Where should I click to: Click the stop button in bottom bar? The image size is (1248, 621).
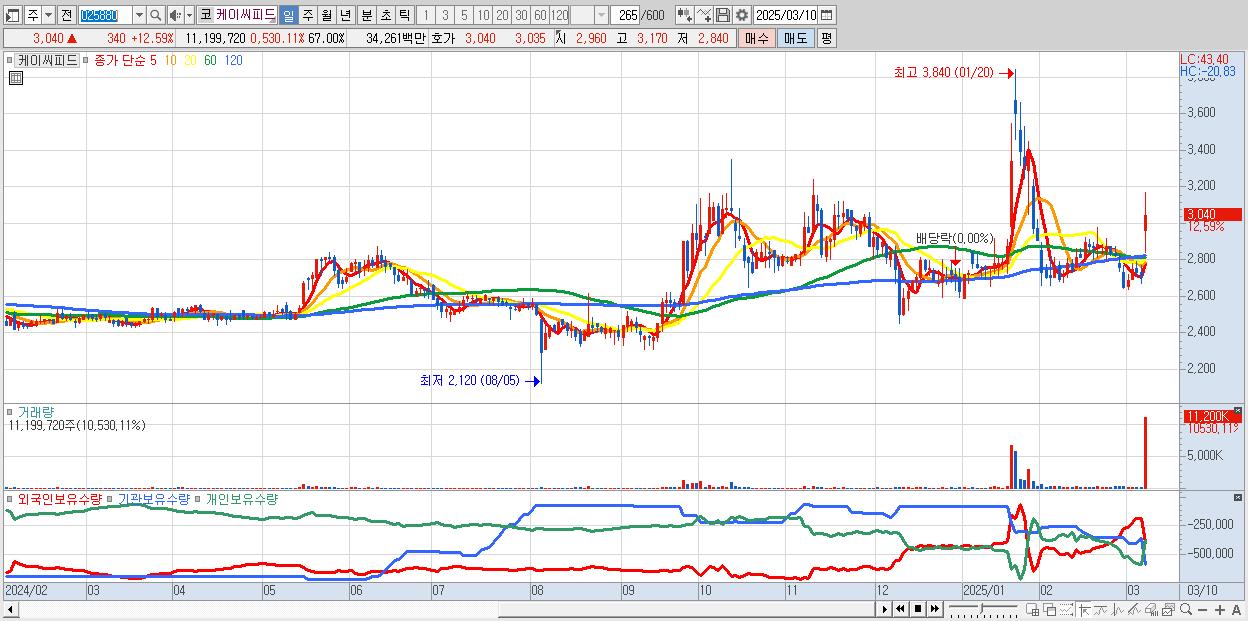pyautogui.click(x=918, y=609)
